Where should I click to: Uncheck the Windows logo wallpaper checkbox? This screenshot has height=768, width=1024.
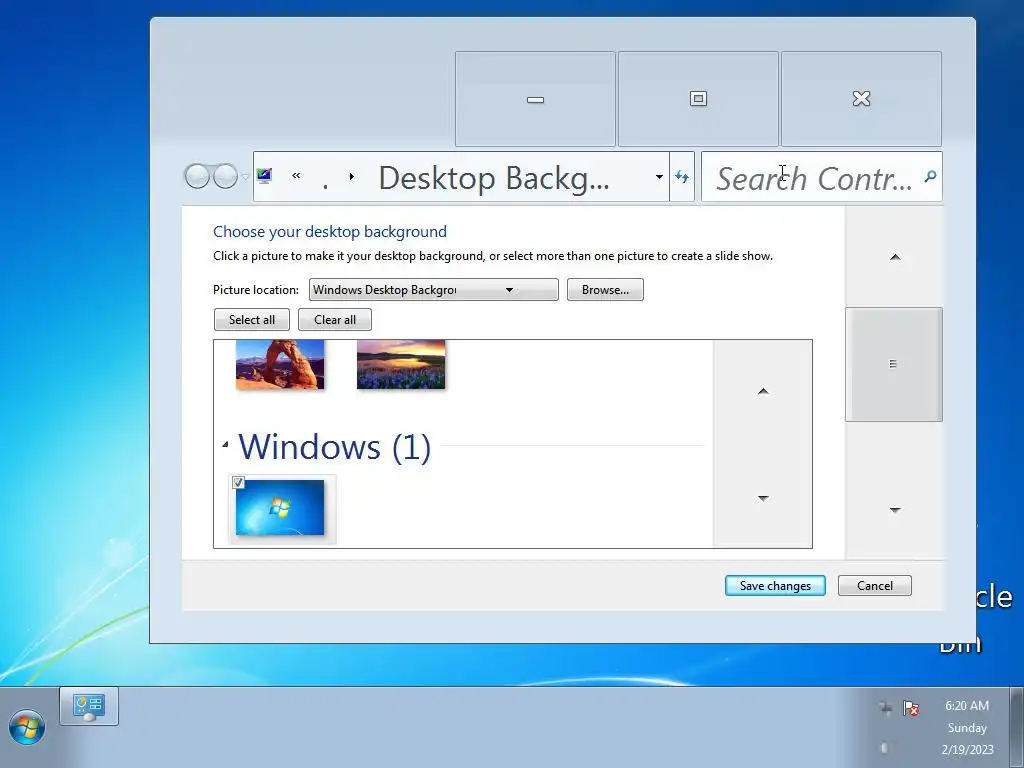pos(238,483)
